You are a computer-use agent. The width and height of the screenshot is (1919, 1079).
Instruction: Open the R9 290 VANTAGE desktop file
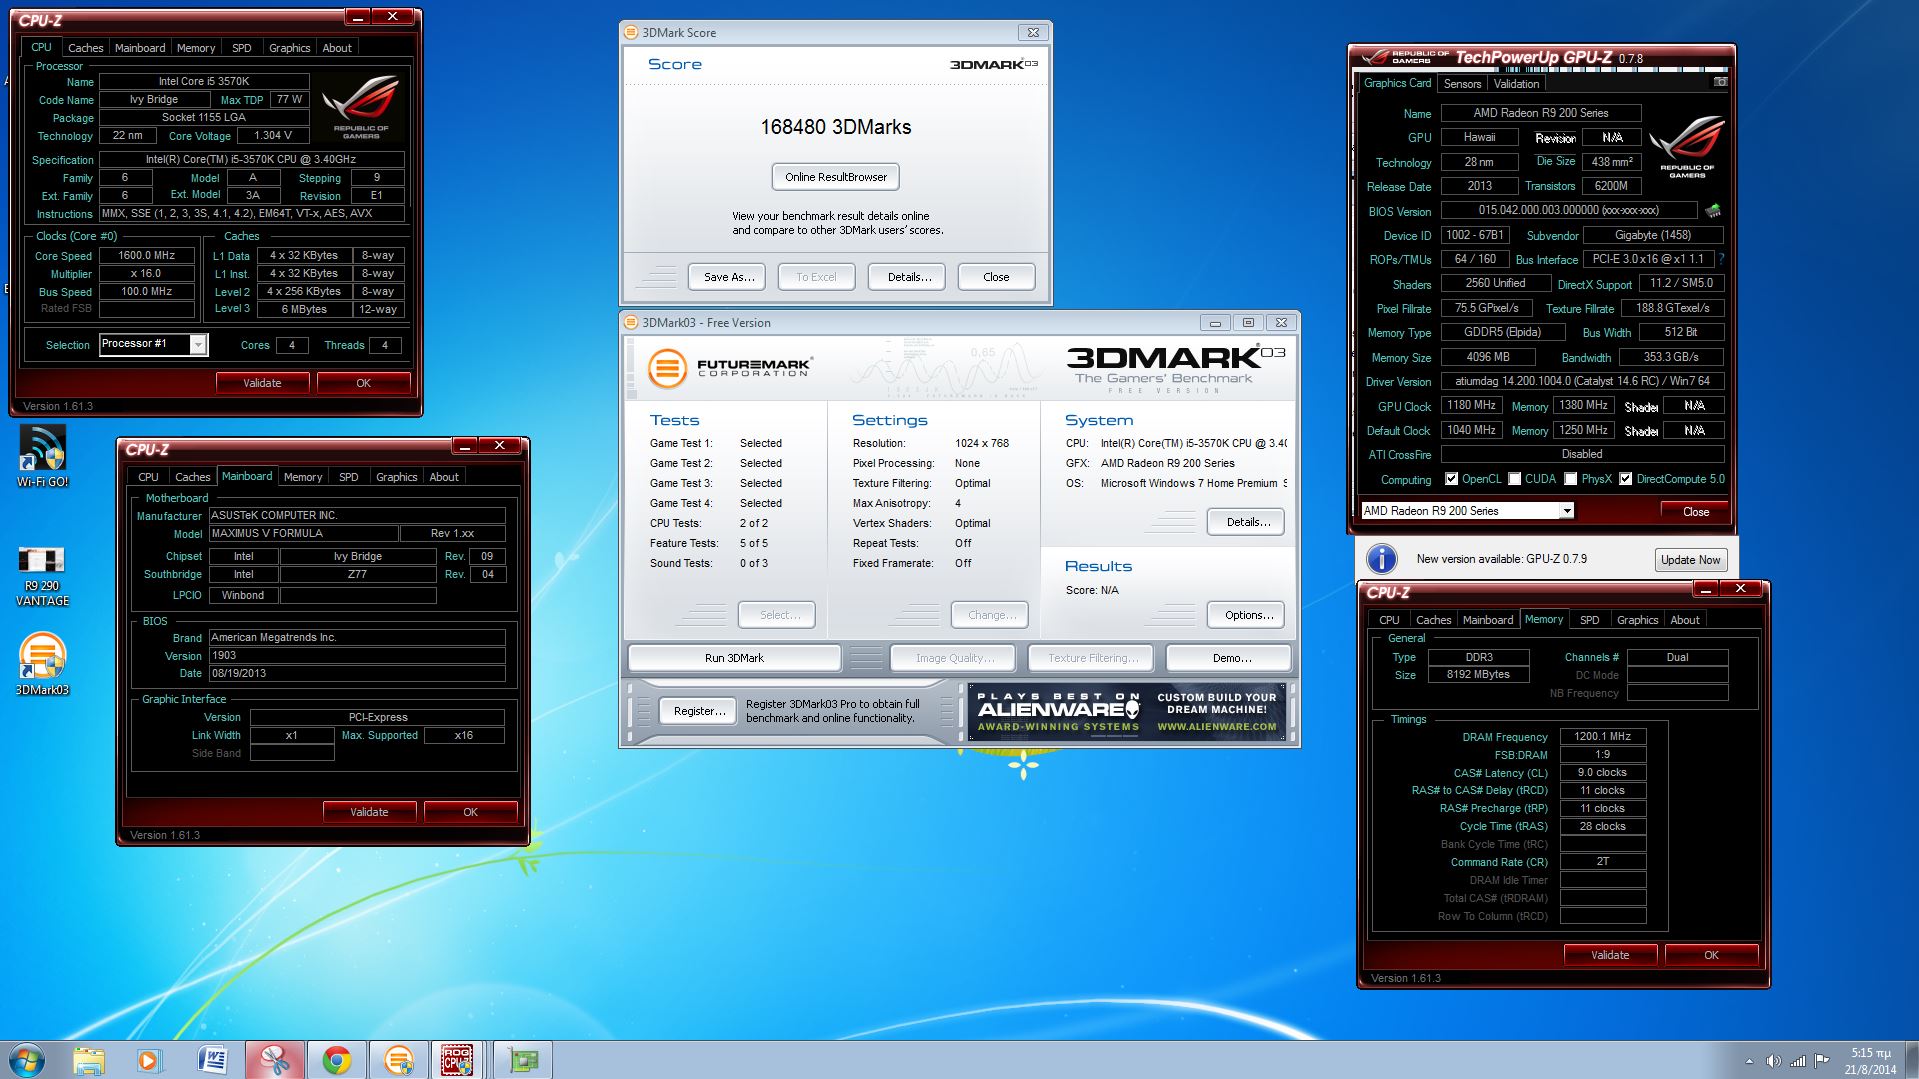click(x=42, y=576)
